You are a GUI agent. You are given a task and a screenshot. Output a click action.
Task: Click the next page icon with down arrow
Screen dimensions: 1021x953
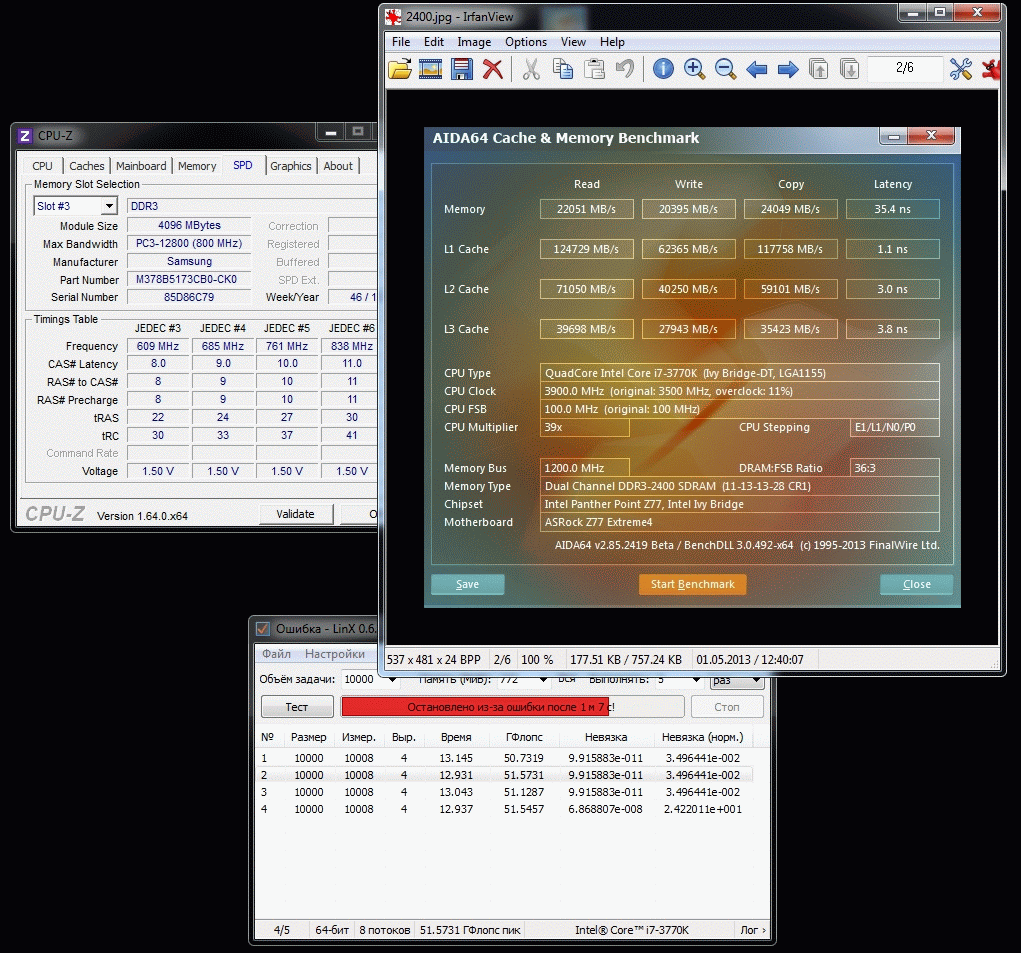(x=850, y=68)
